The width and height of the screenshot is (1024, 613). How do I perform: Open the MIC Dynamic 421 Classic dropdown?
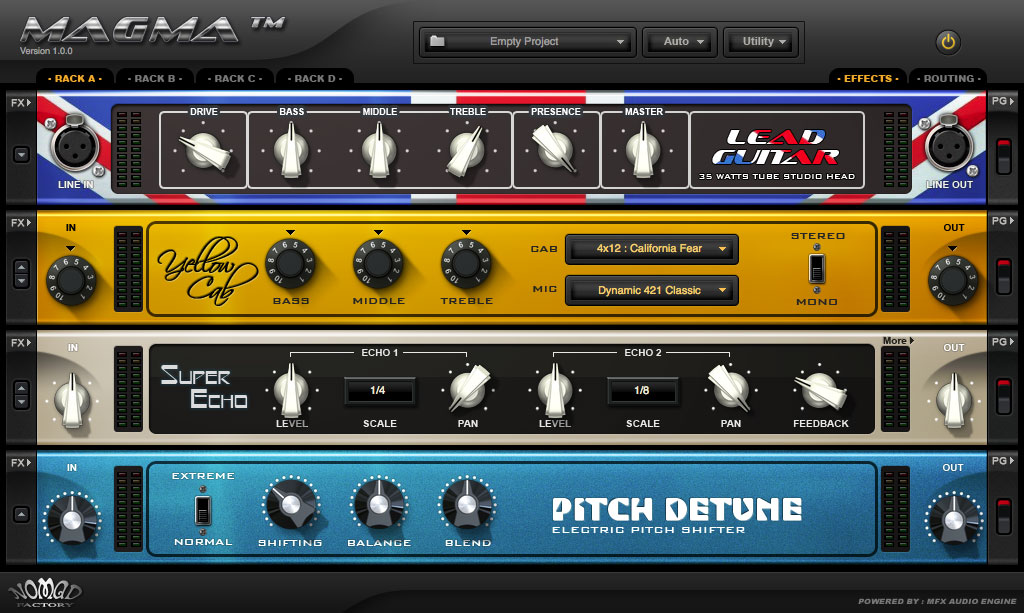pyautogui.click(x=651, y=290)
